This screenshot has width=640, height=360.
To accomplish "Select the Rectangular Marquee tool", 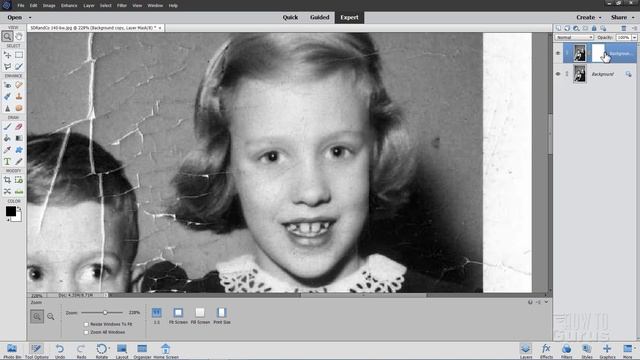I will (19, 55).
